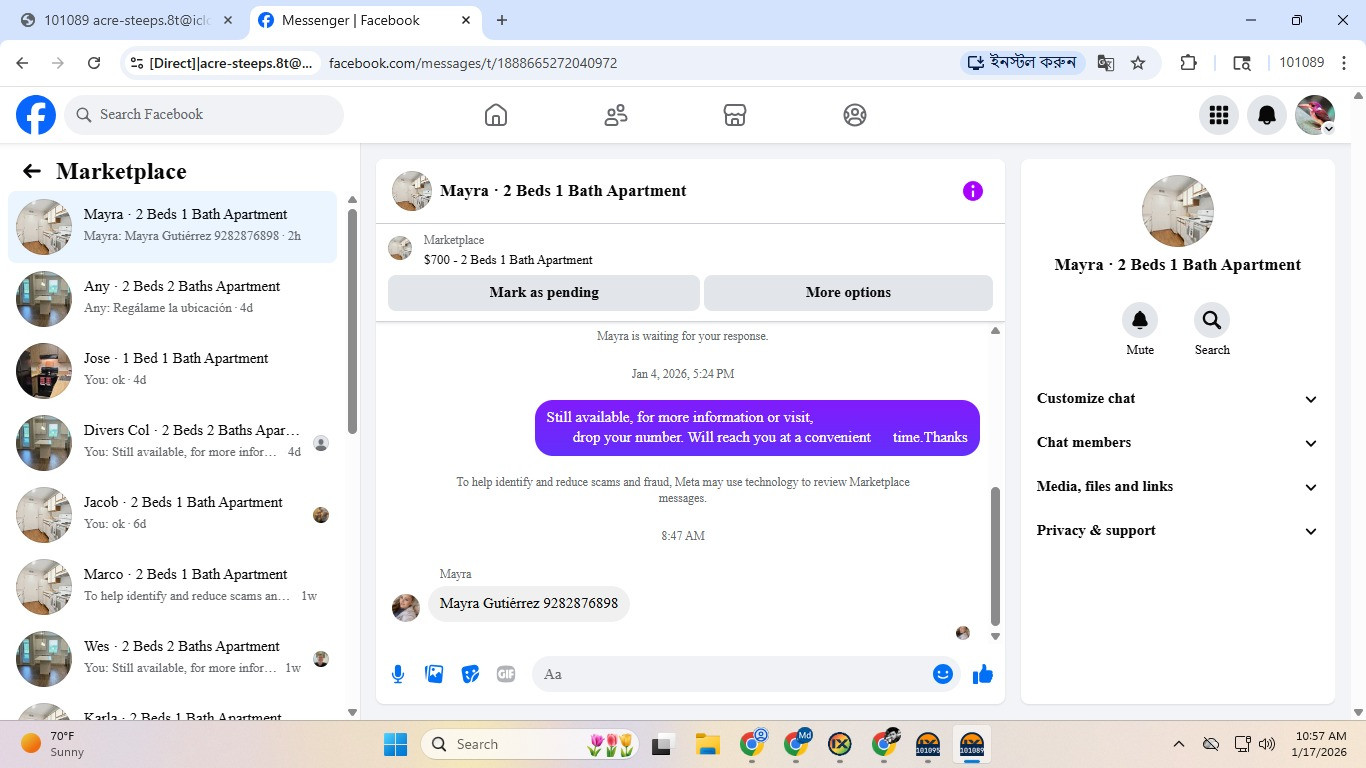The width and height of the screenshot is (1366, 768).
Task: Click the Install app button in address bar
Action: pos(1023,63)
